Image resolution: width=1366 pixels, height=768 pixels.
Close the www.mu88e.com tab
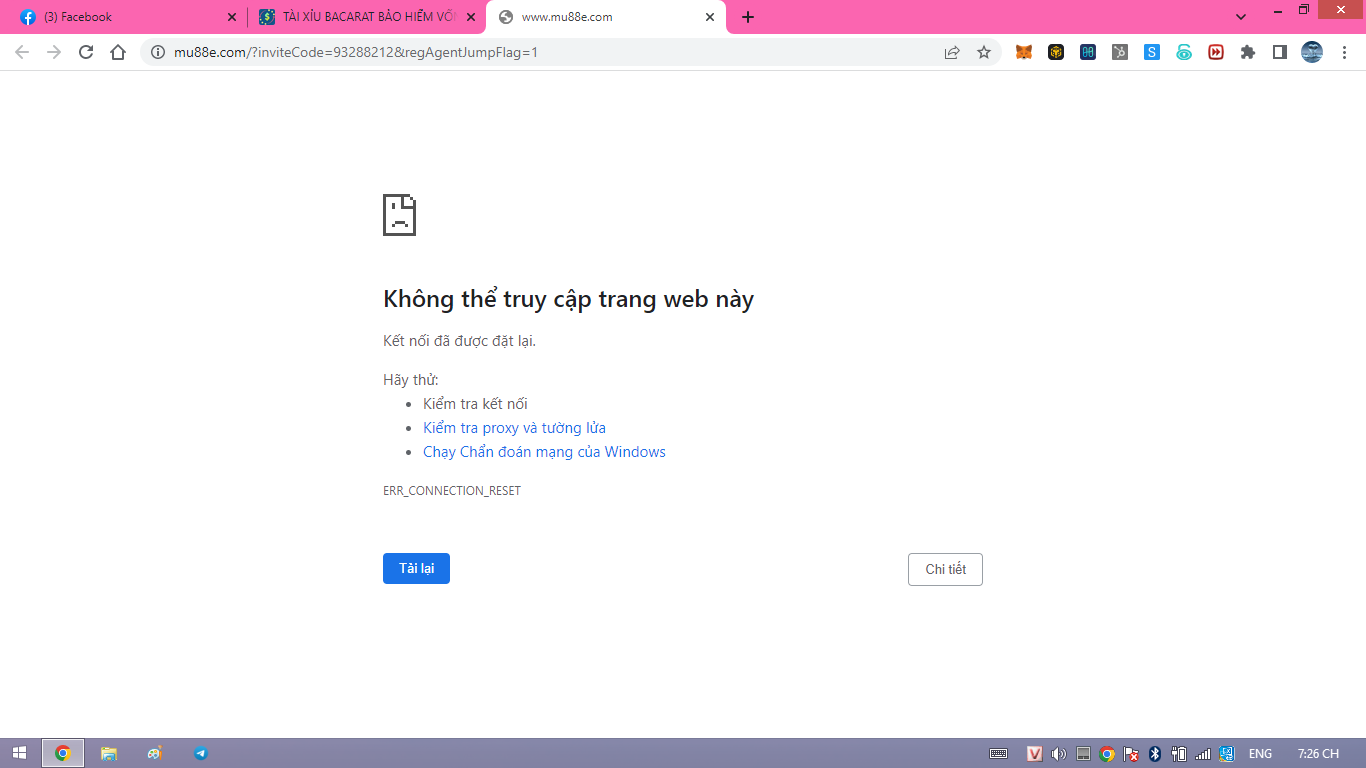[710, 17]
